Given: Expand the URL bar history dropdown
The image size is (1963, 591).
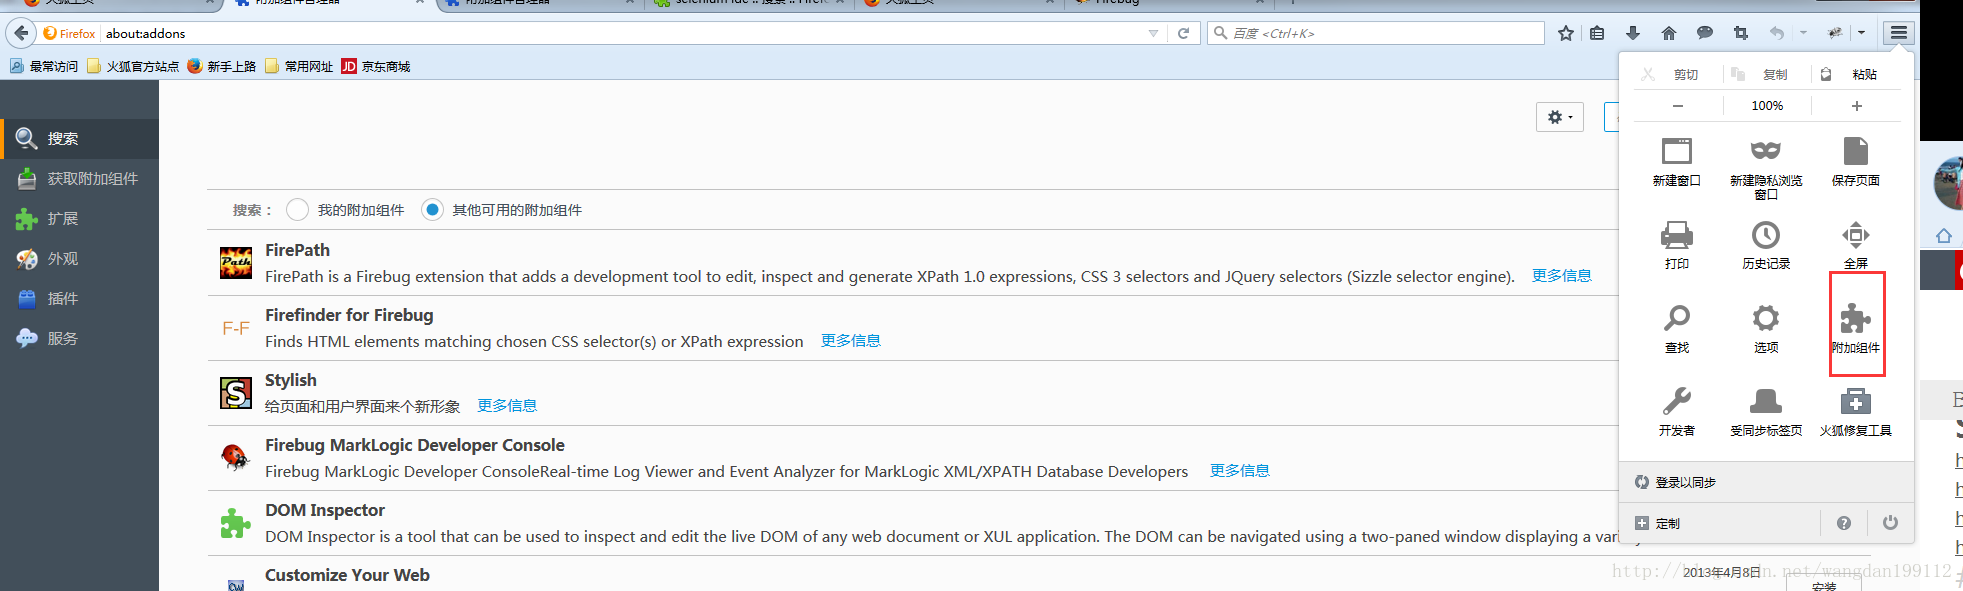Looking at the screenshot, I should tap(1153, 33).
